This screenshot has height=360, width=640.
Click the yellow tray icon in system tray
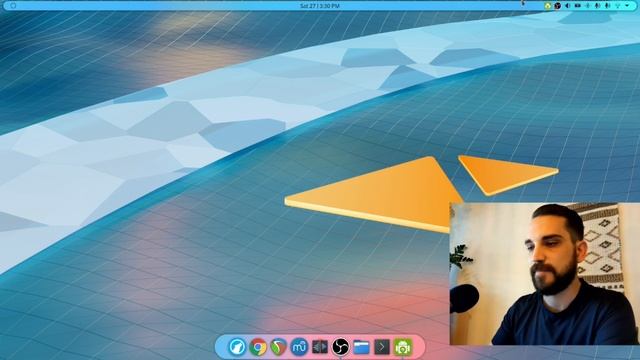548,6
